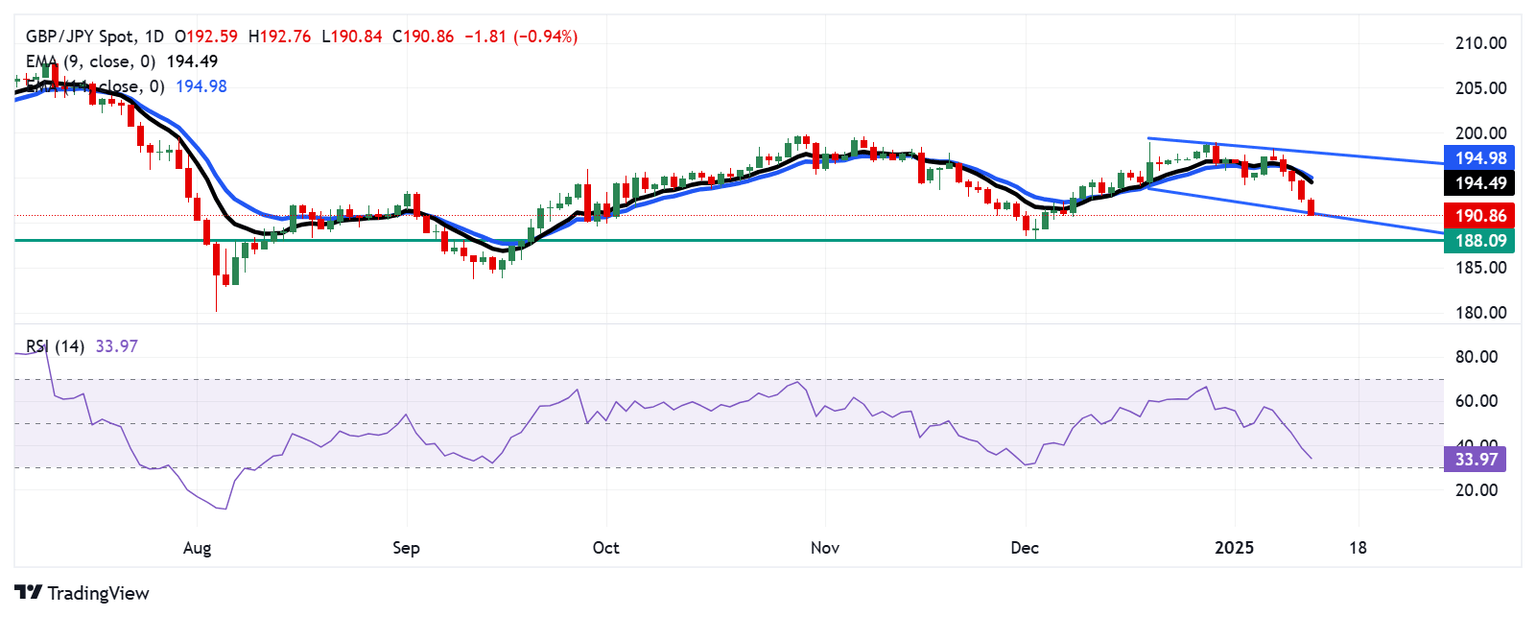Click the Sep label on time axis

pos(407,548)
